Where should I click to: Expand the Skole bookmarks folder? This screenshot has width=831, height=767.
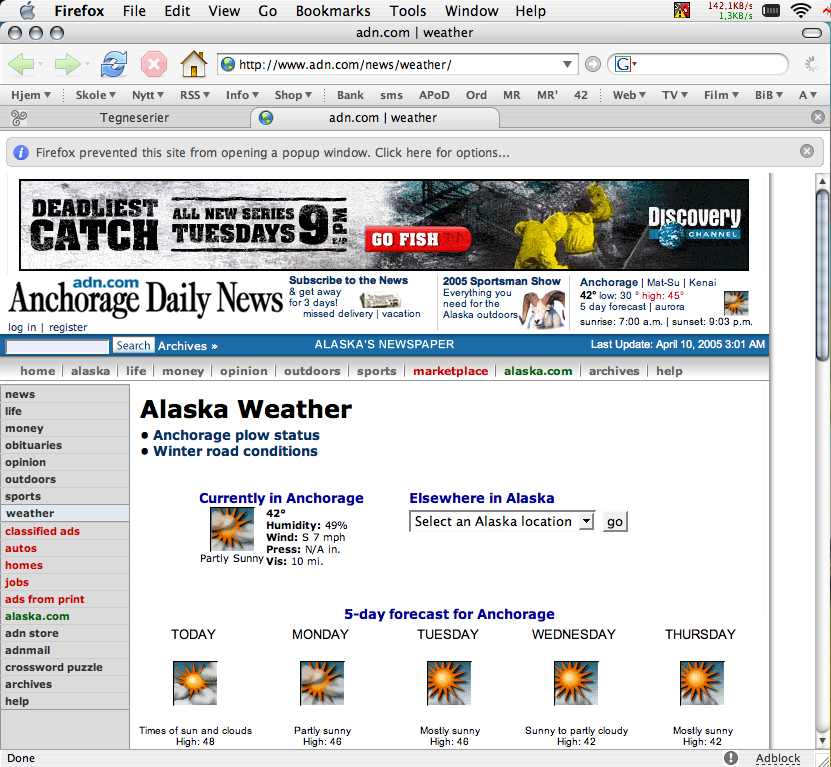coord(95,95)
